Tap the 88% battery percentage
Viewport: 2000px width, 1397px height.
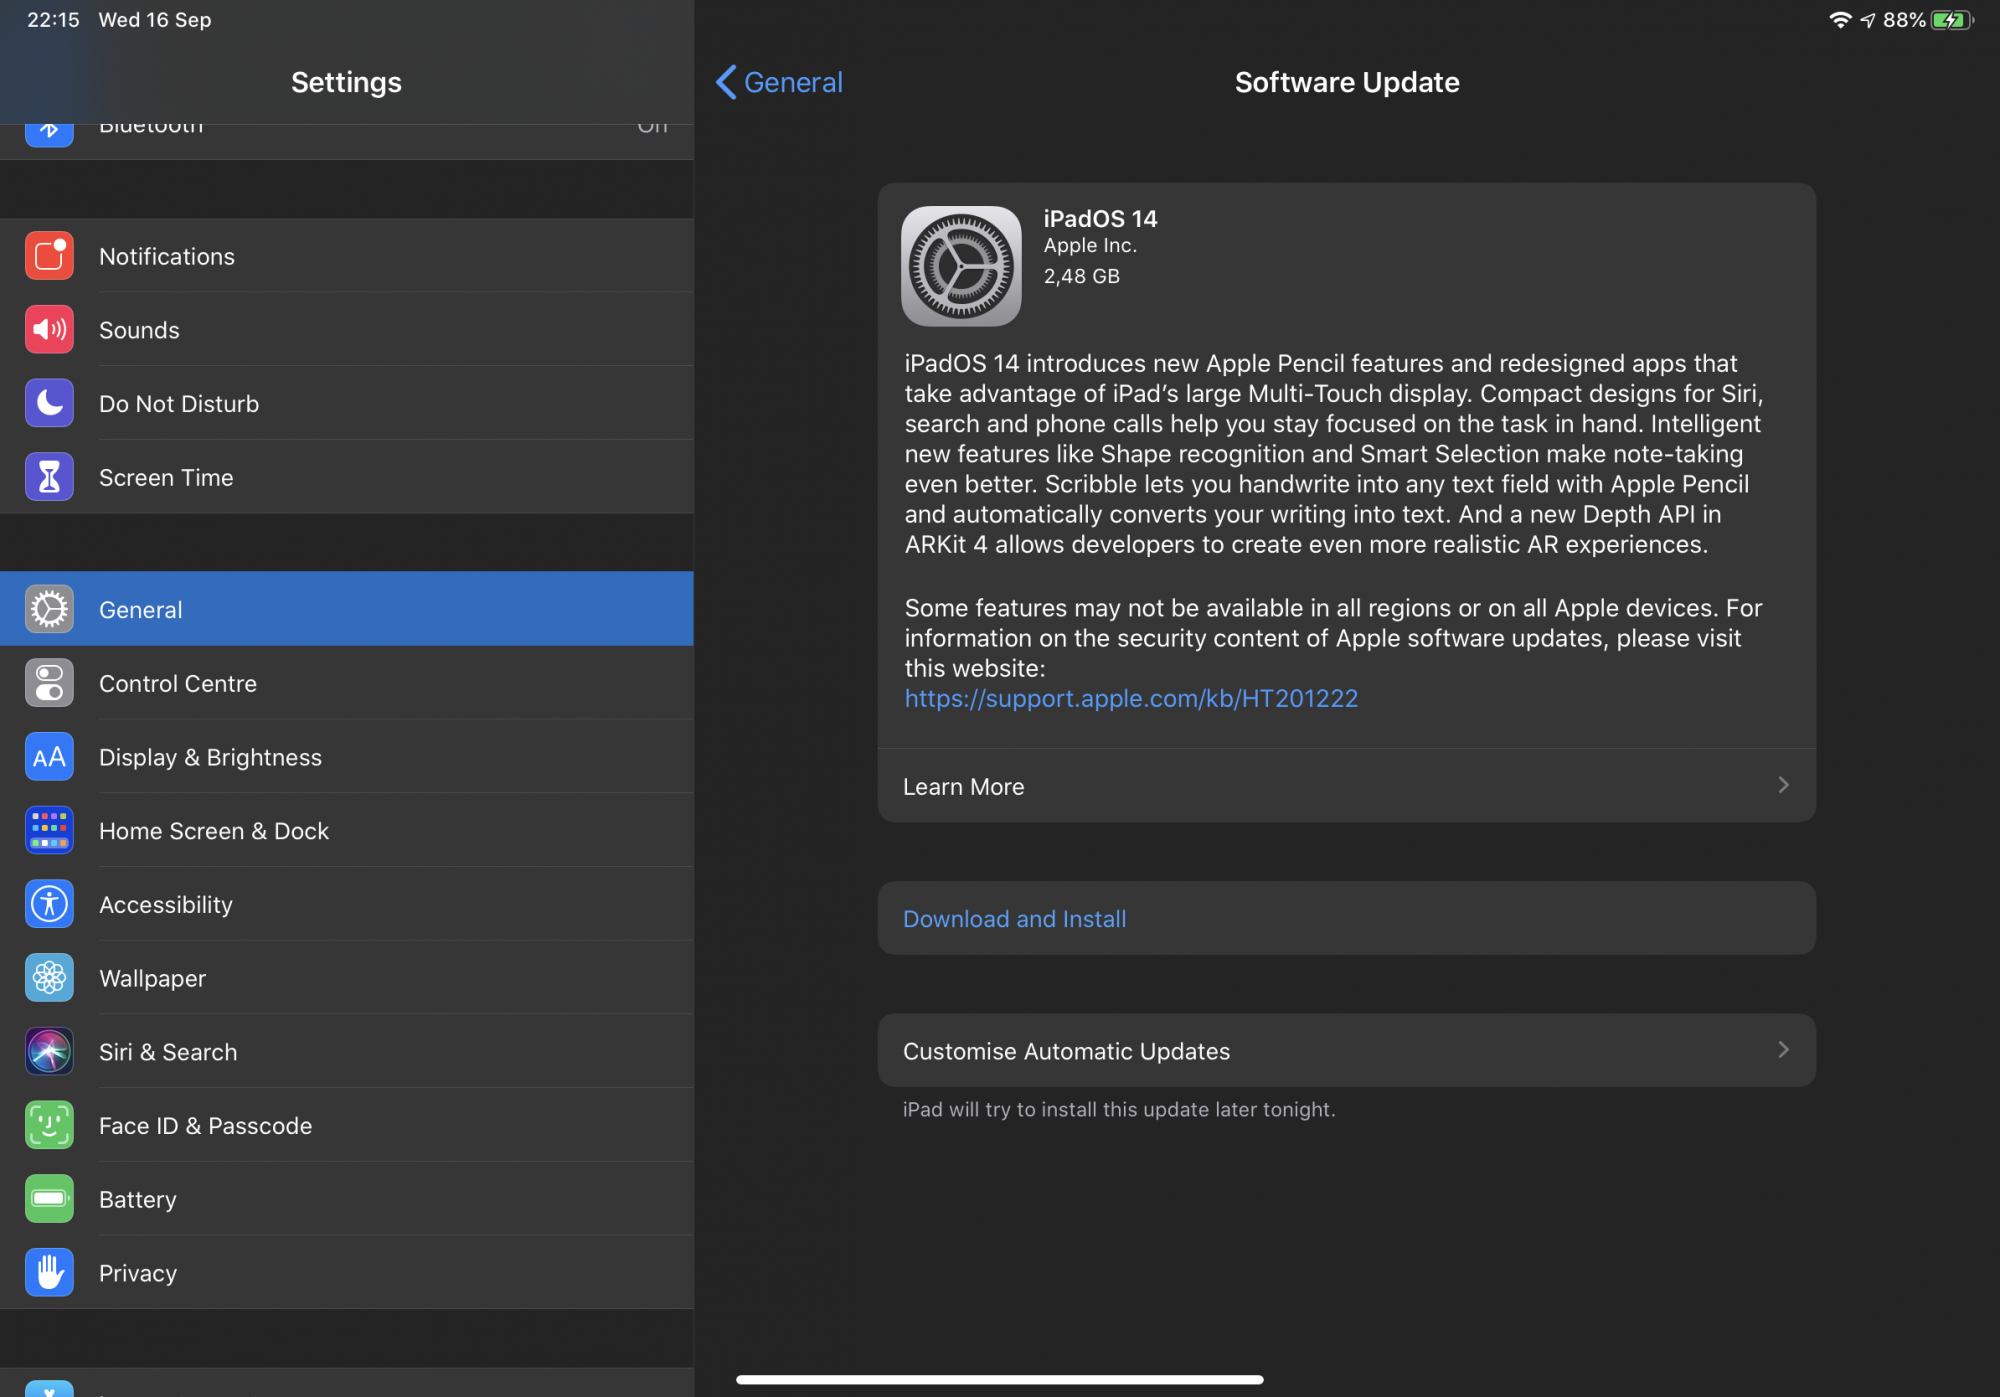coord(1904,20)
